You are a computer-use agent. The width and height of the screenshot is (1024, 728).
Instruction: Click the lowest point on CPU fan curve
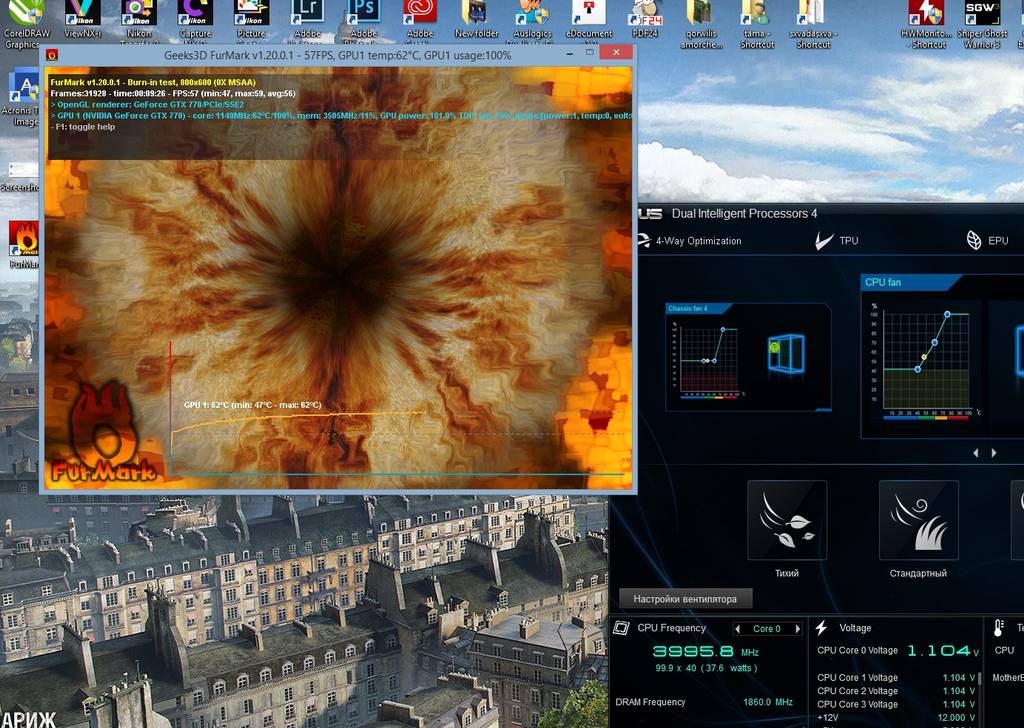coord(918,370)
